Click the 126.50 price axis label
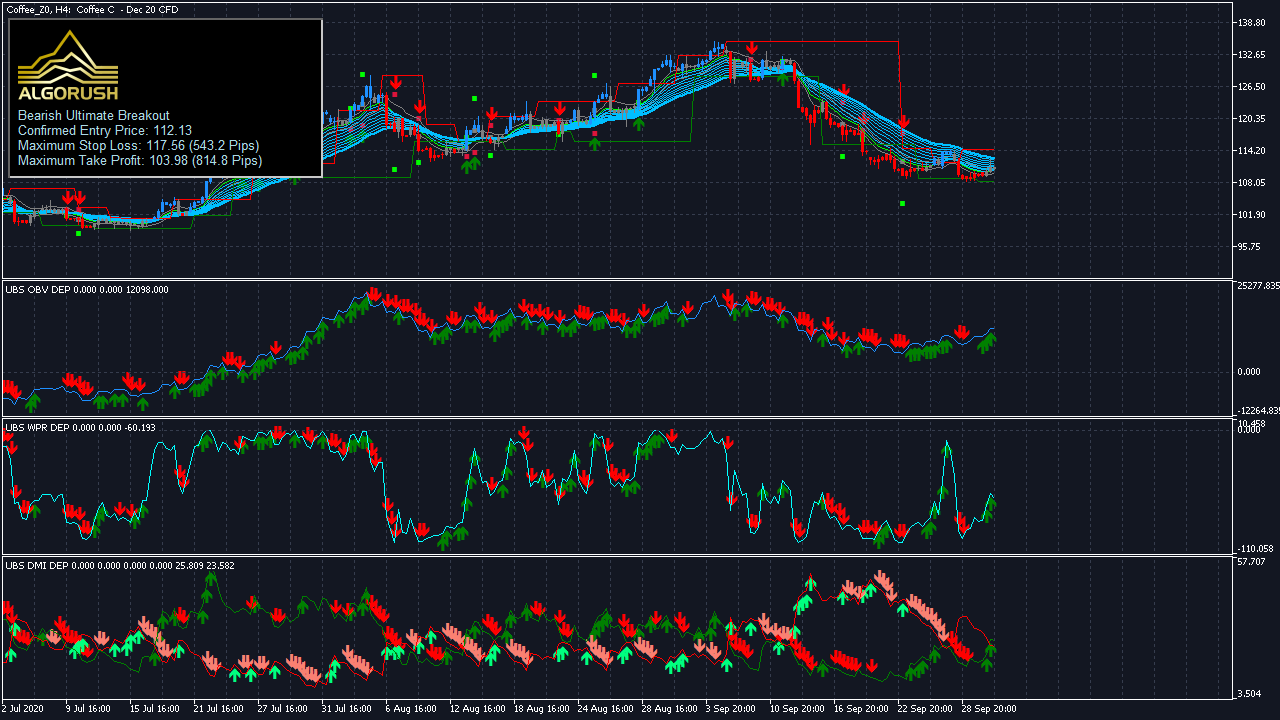The width and height of the screenshot is (1280, 720). 1252,86
